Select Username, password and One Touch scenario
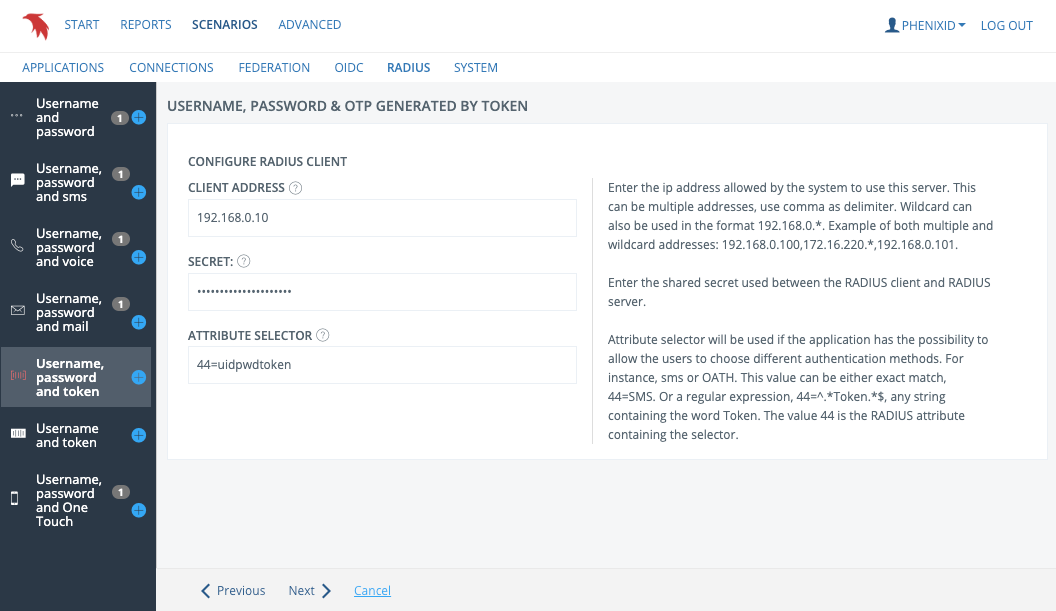Viewport: 1056px width, 611px height. click(x=69, y=501)
